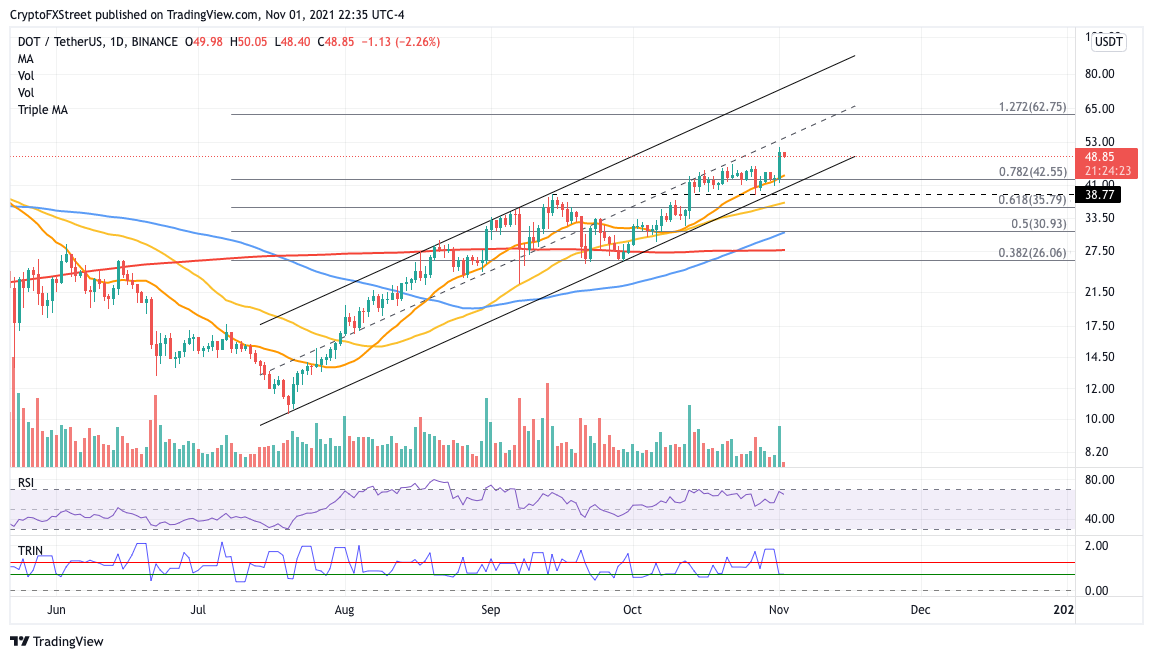Click 17.50 on the price scale
The width and height of the screenshot is (1153, 659).
pos(1099,325)
